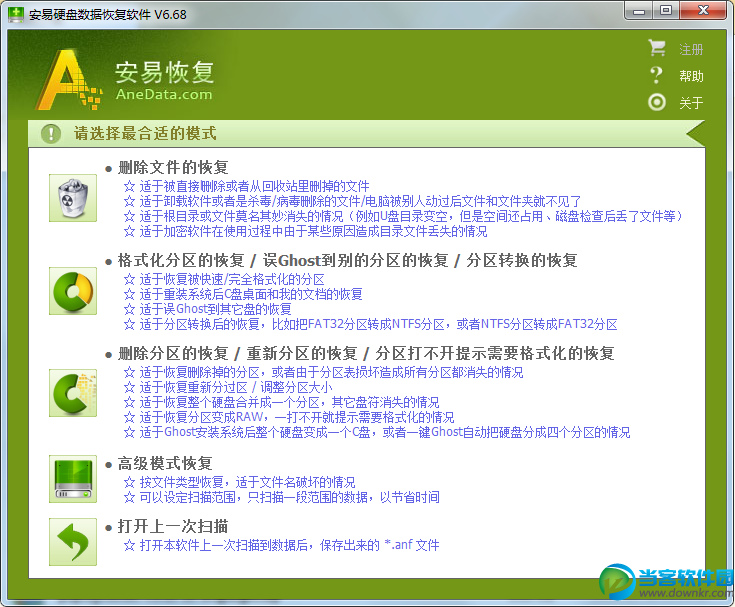Image resolution: width=735 pixels, height=607 pixels.
Task: Click the shopping cart register icon
Action: point(657,48)
